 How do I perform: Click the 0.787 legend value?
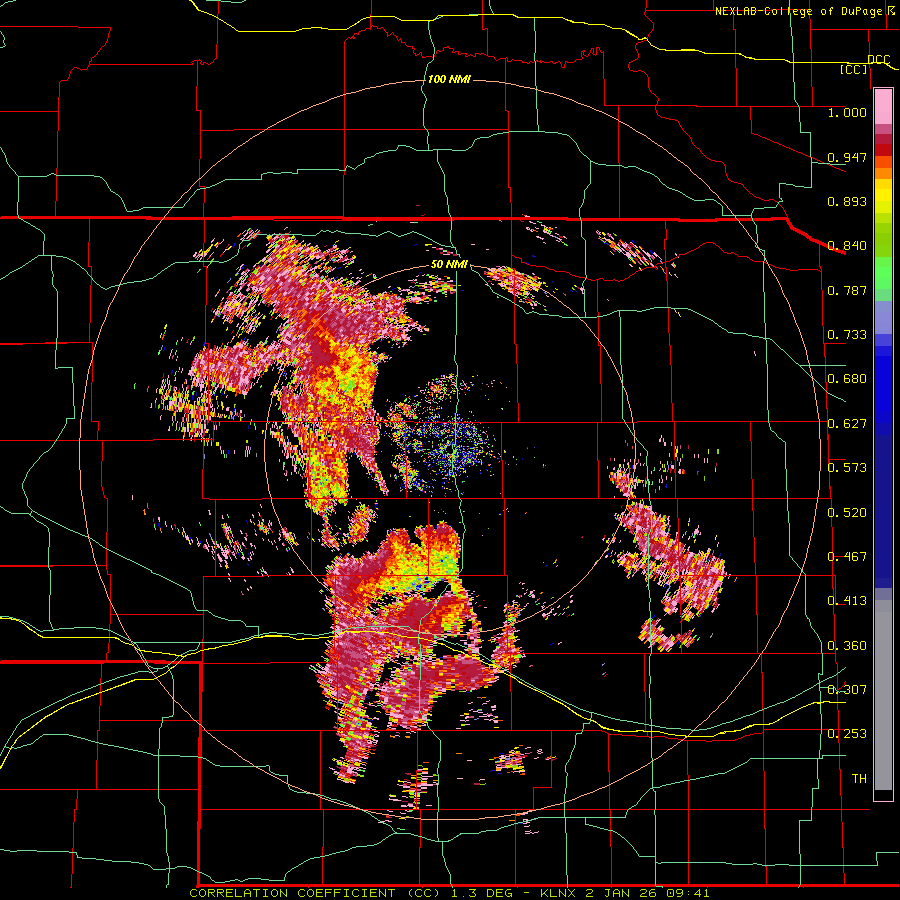coord(847,291)
